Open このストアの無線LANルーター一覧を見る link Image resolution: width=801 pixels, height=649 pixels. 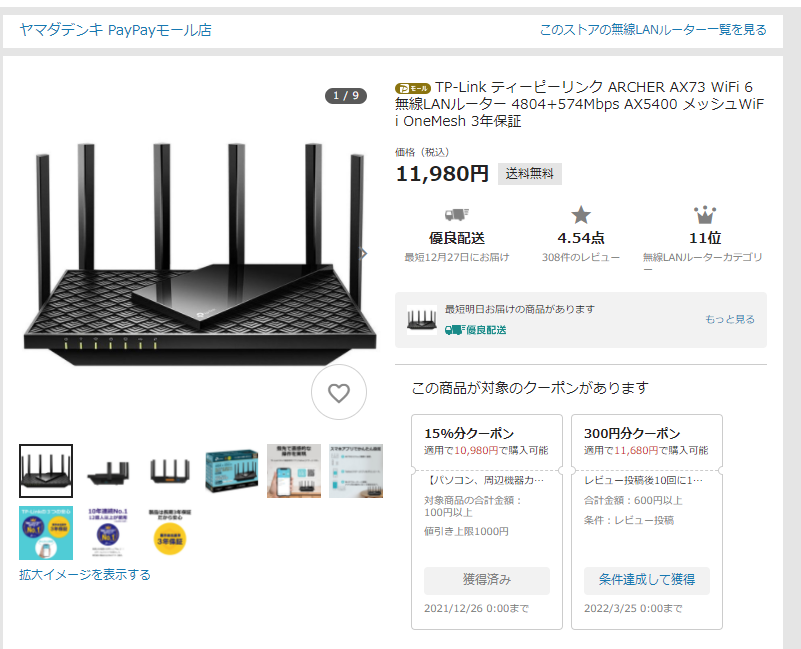tap(653, 30)
